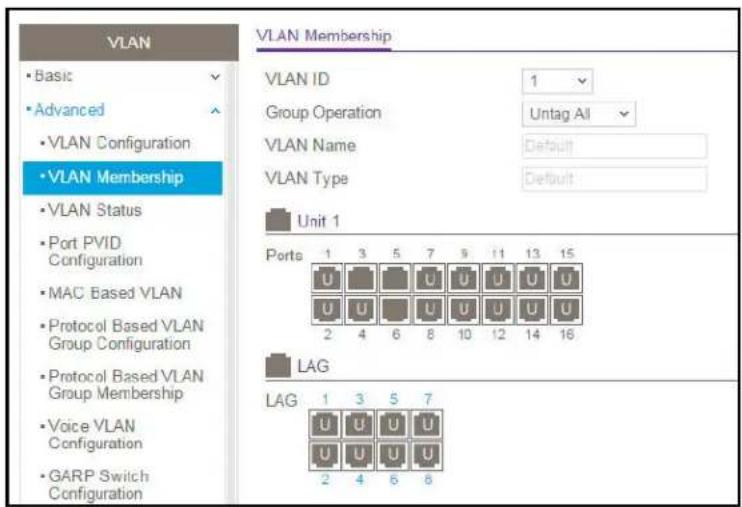Toggle Unit 1 port 10 membership
Viewport: 742px width, 507px height.
[x=464, y=310]
